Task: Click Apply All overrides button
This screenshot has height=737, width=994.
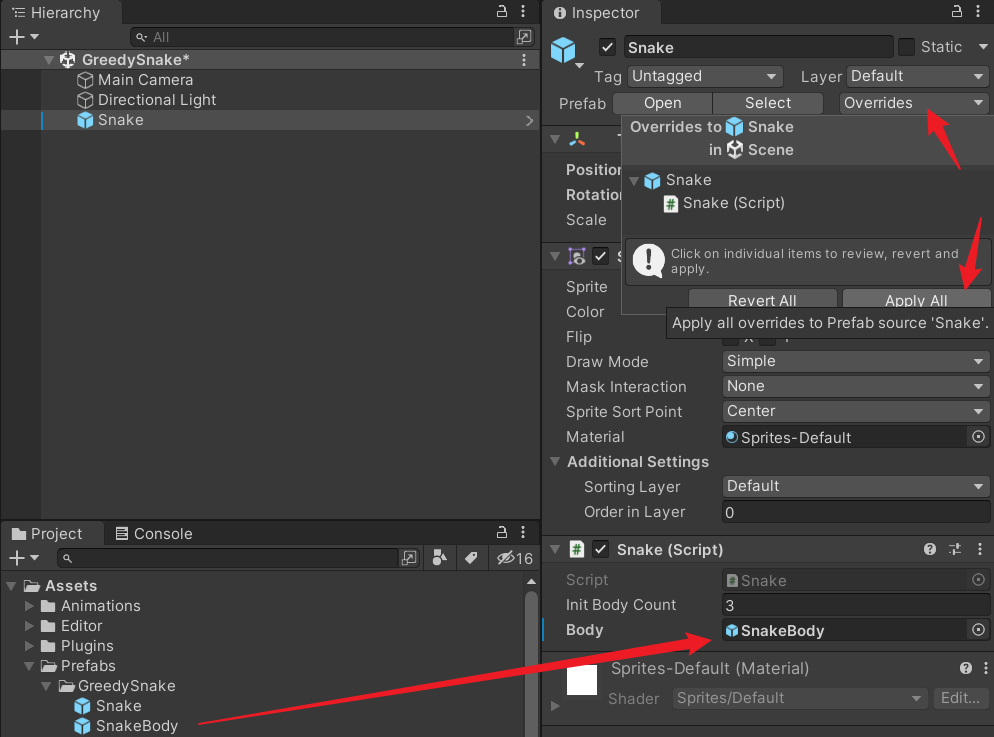Action: click(x=916, y=300)
